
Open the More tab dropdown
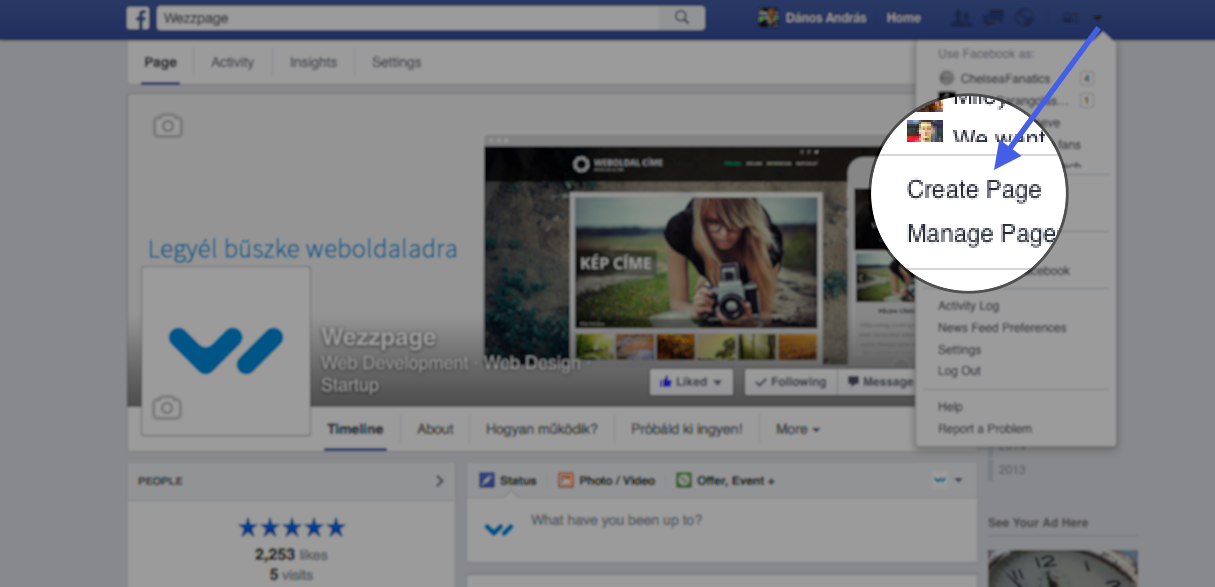click(798, 429)
